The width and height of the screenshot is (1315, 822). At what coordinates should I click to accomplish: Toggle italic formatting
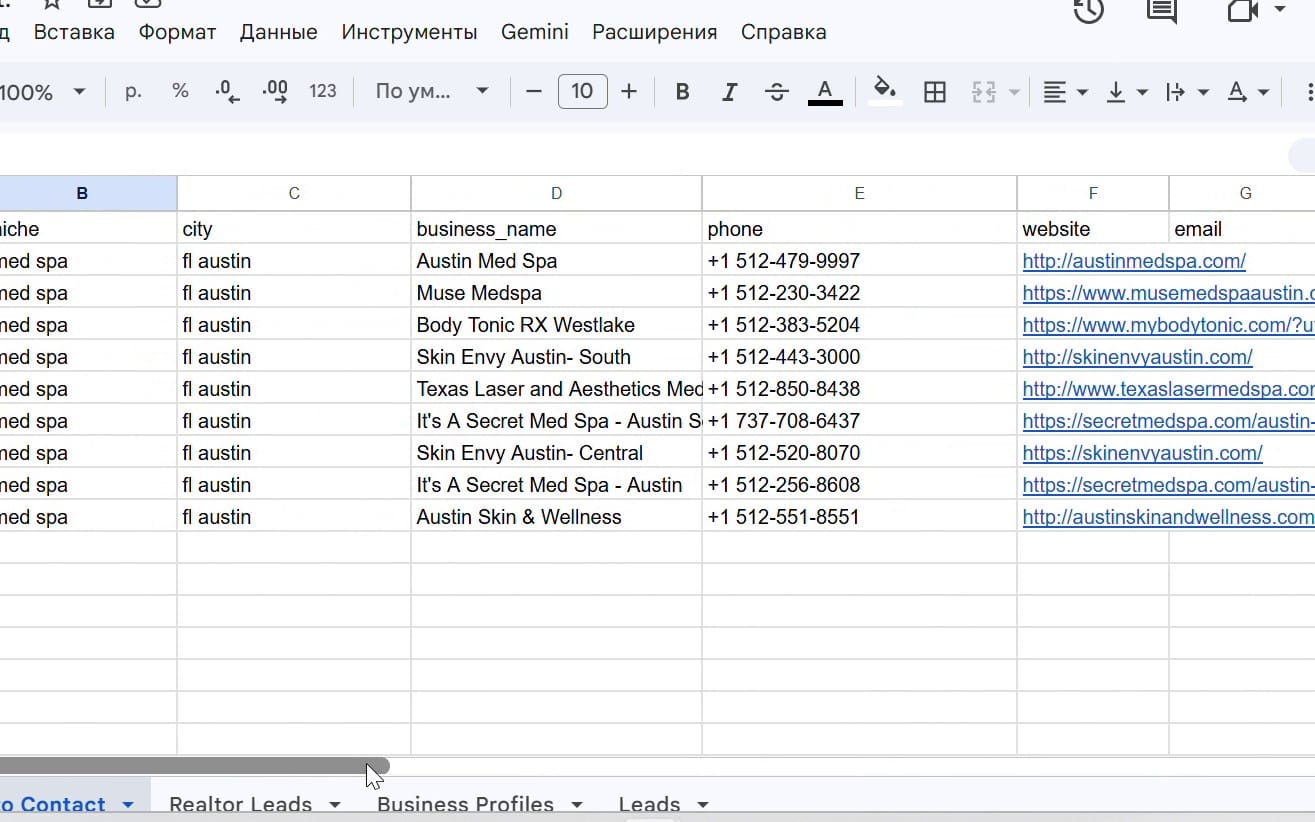point(730,92)
